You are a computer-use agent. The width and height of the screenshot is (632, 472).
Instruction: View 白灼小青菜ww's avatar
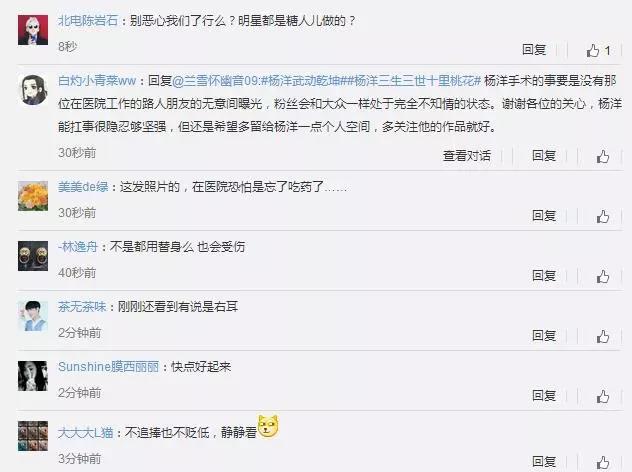click(x=33, y=89)
